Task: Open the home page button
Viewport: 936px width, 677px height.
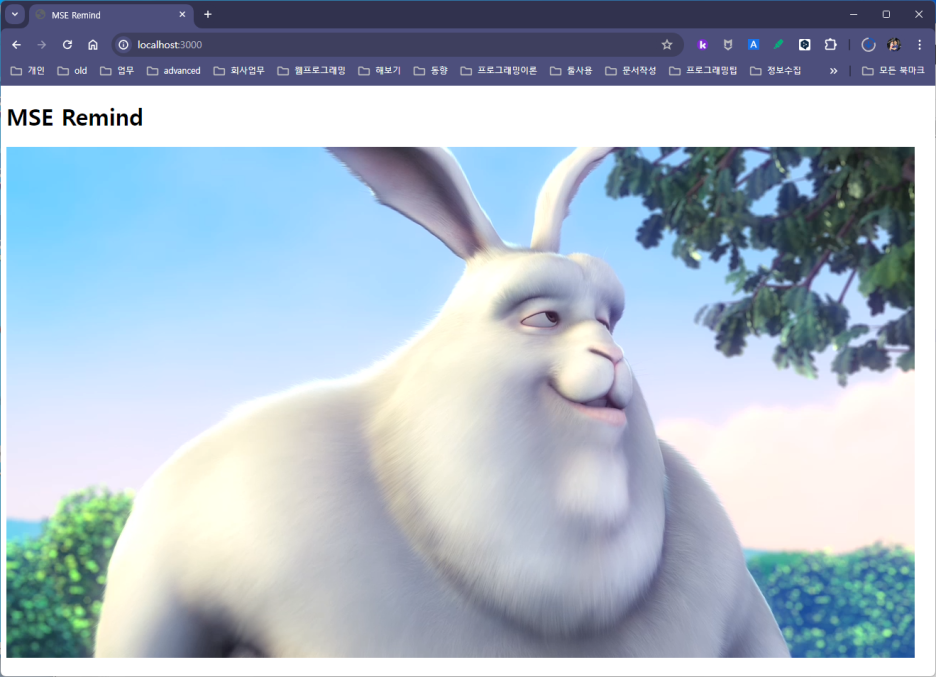Action: point(93,45)
